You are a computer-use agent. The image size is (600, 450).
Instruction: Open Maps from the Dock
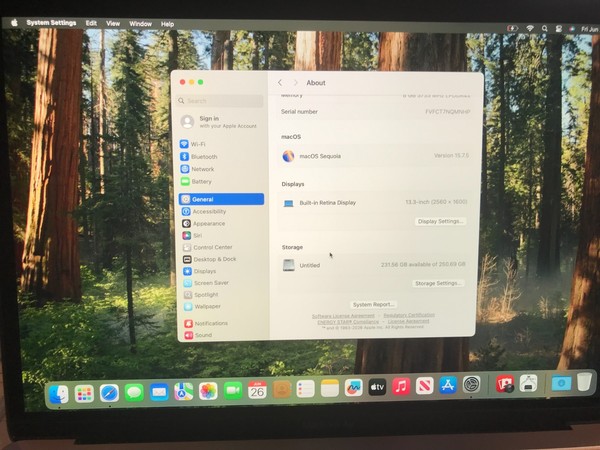[x=184, y=392]
